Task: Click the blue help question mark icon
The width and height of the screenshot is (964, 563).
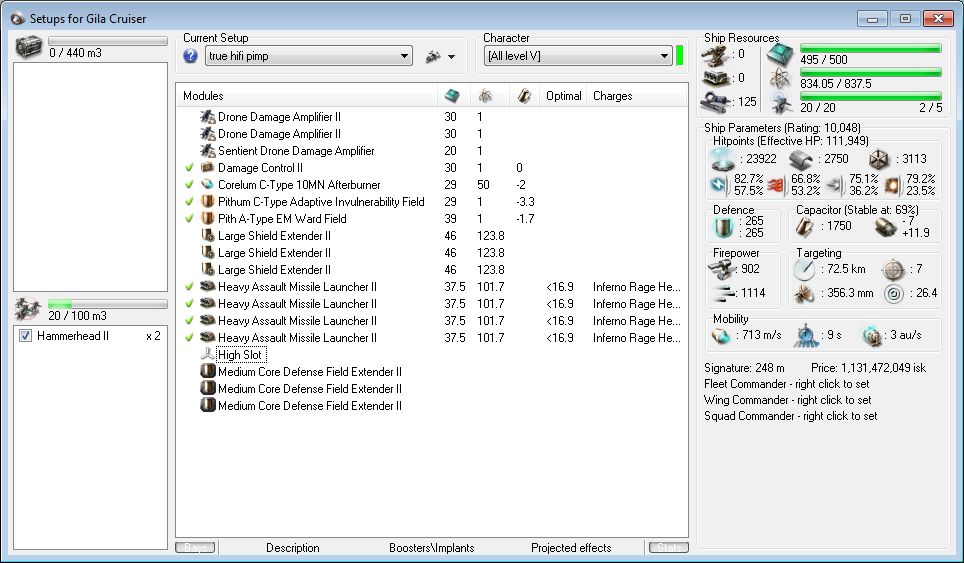Action: point(191,56)
